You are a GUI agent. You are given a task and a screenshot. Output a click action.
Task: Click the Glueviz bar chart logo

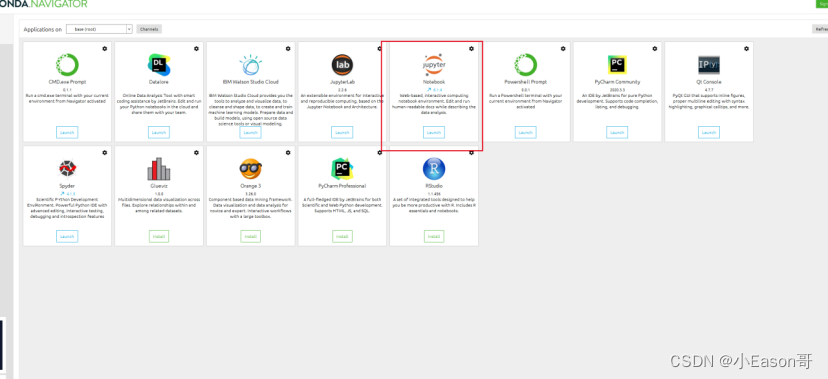(x=158, y=168)
